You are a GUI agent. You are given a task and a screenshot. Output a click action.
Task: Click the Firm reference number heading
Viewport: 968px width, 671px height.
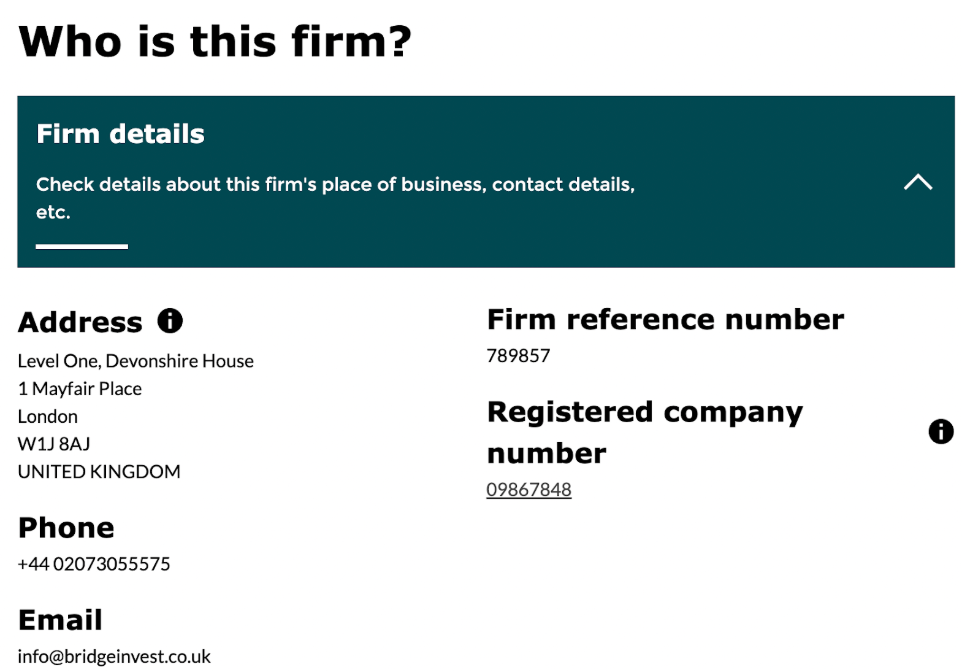(665, 320)
